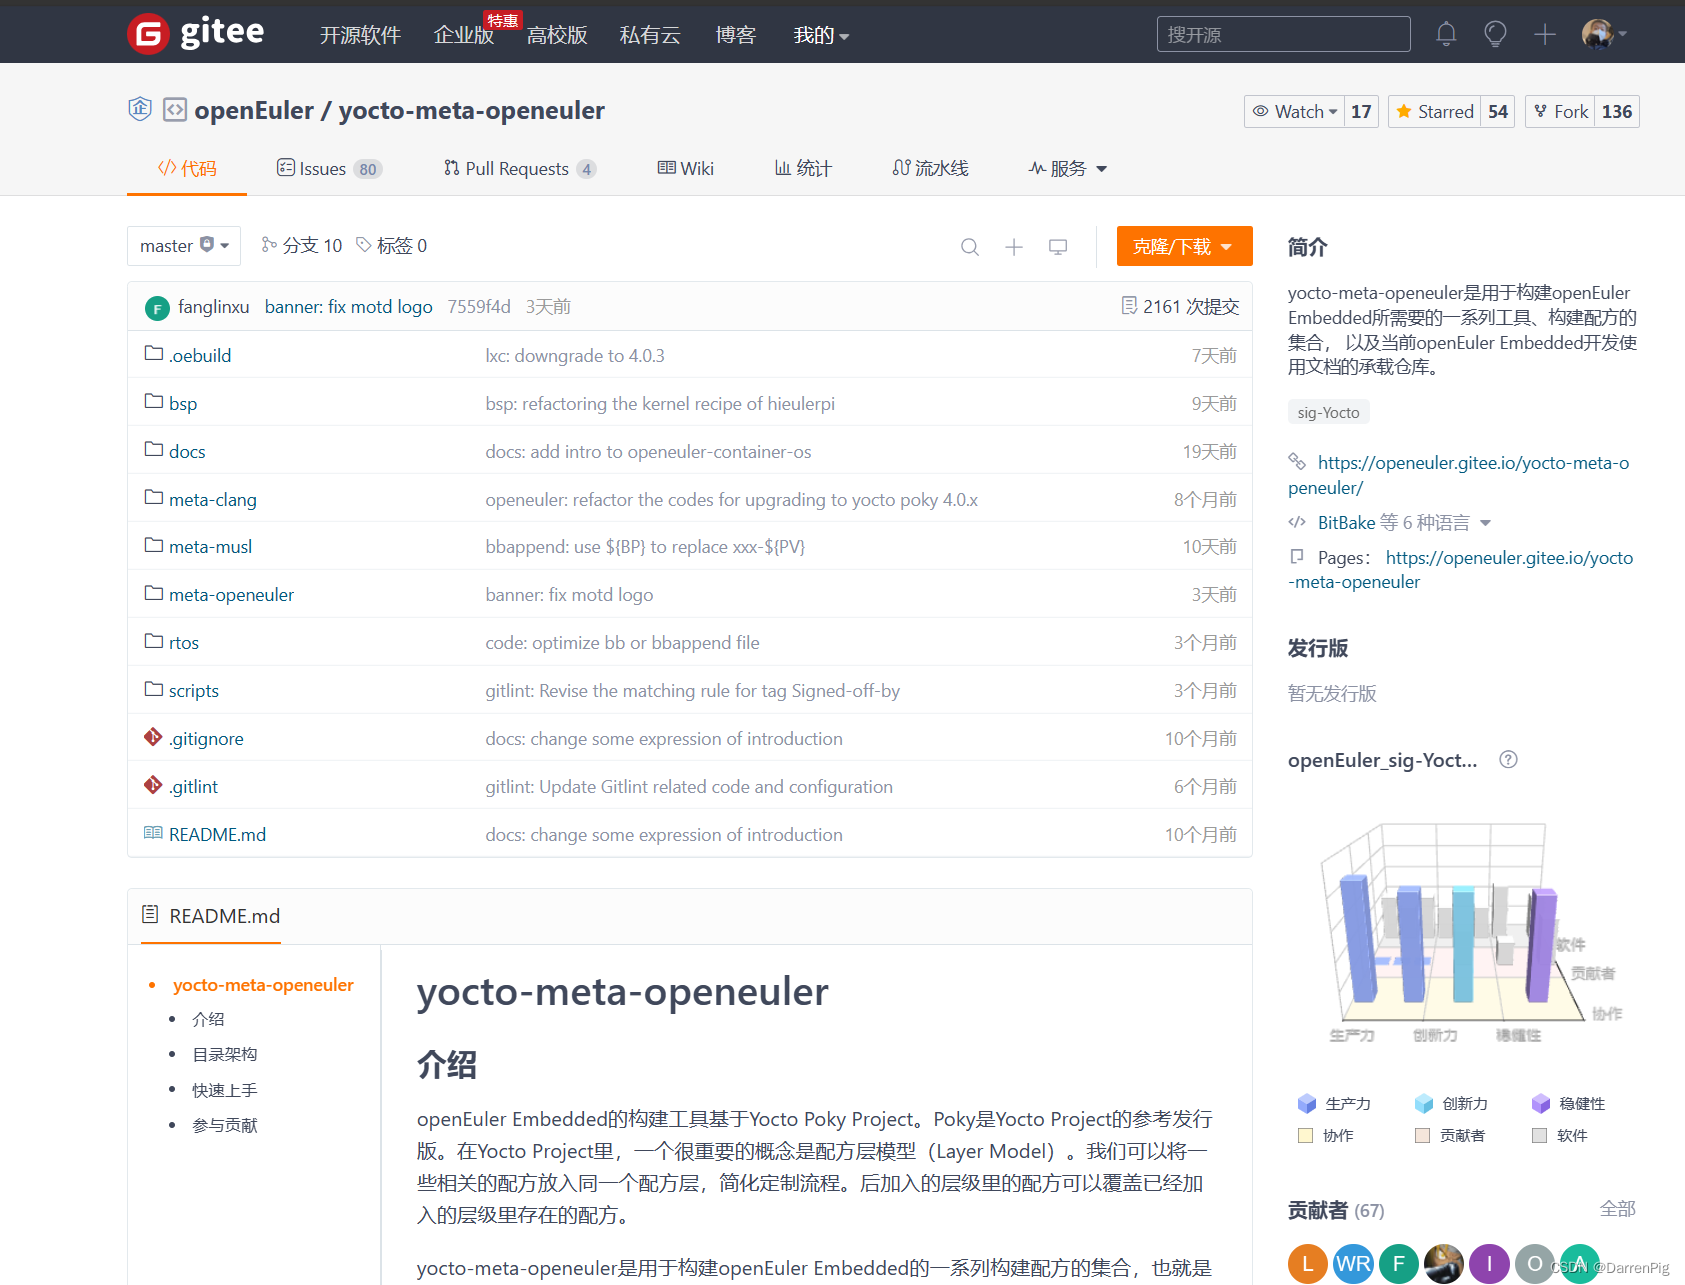Open the 标签 0 tags link
The image size is (1685, 1285).
392,246
